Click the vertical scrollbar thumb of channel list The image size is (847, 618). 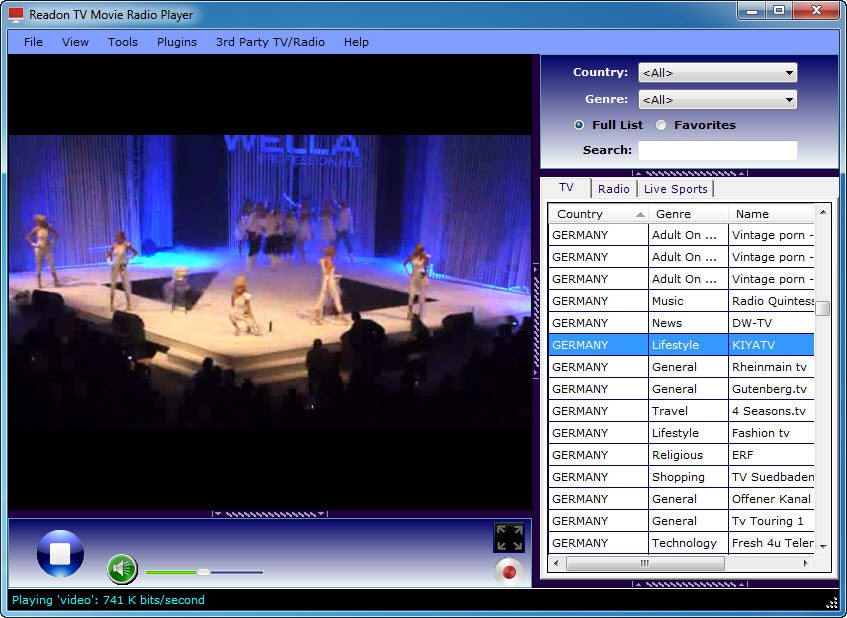tap(823, 308)
